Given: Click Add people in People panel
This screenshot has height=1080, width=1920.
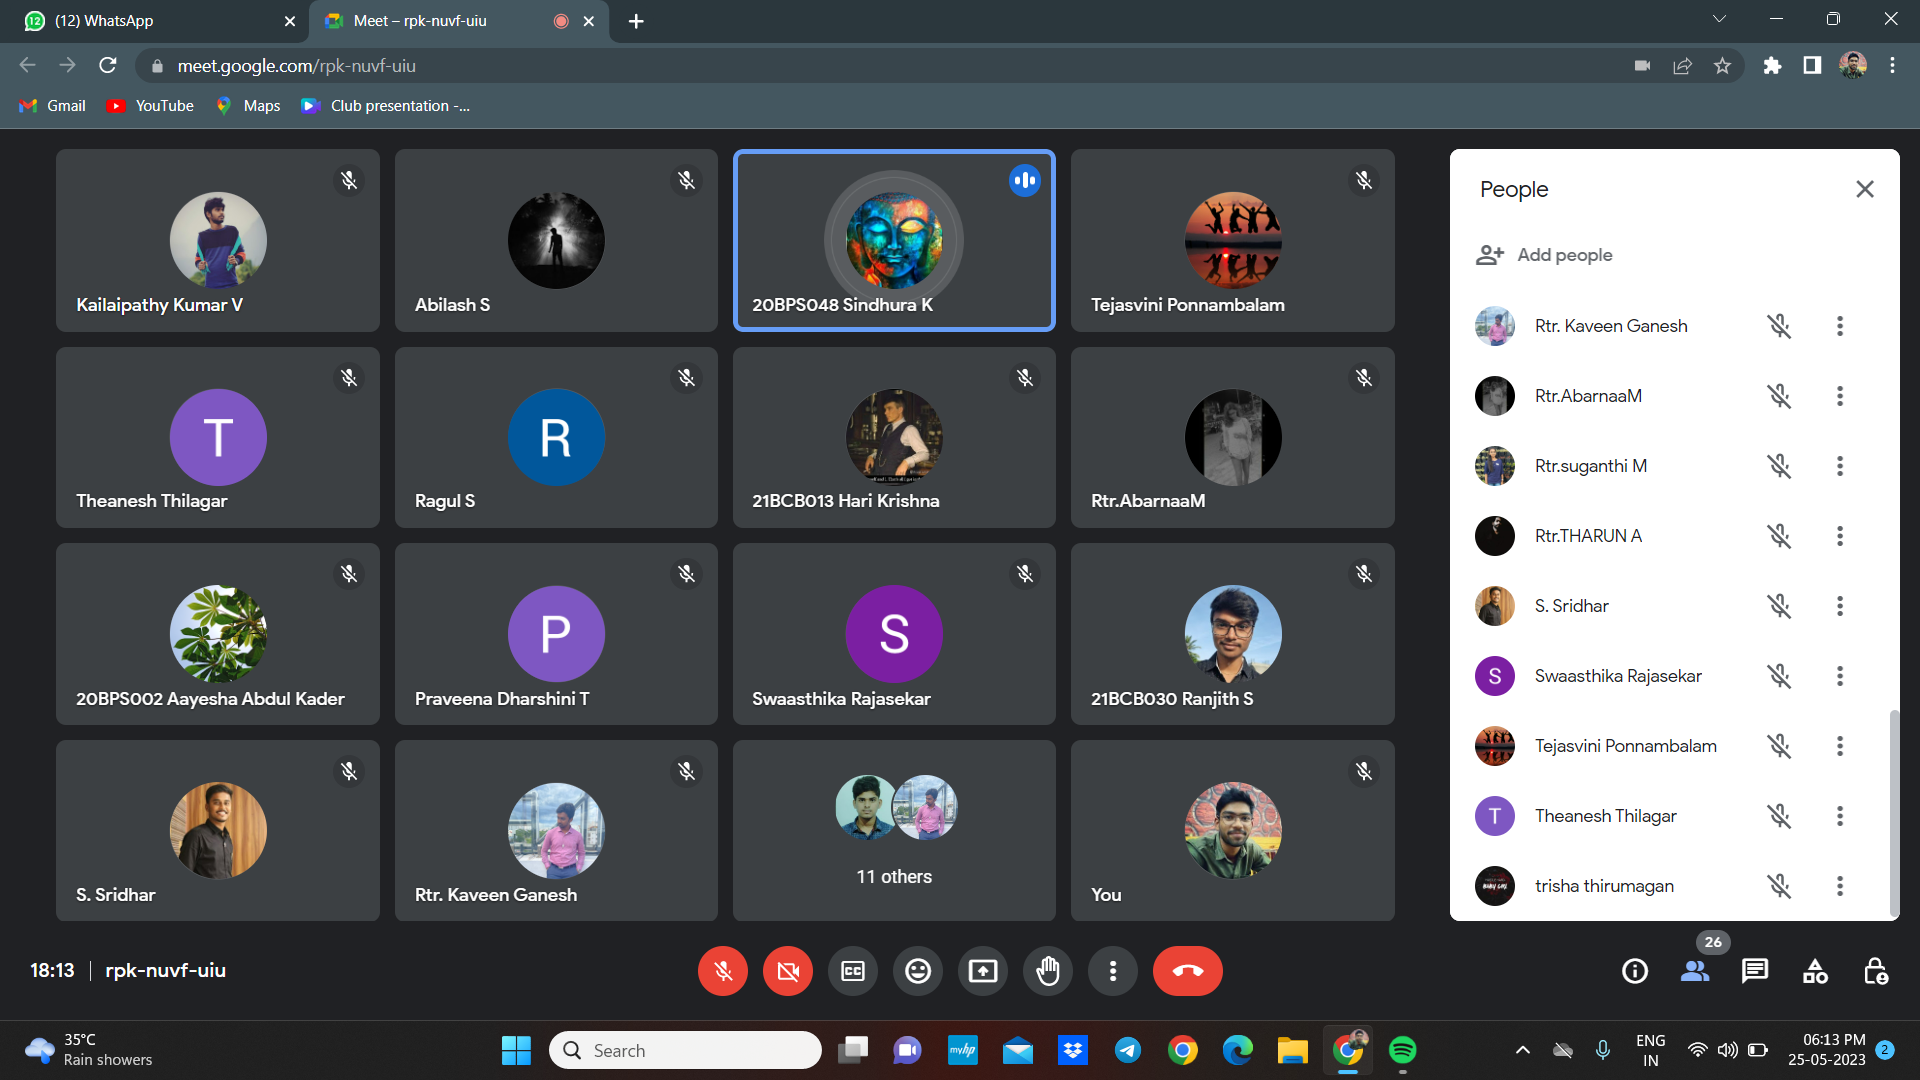Looking at the screenshot, I should [x=1545, y=255].
